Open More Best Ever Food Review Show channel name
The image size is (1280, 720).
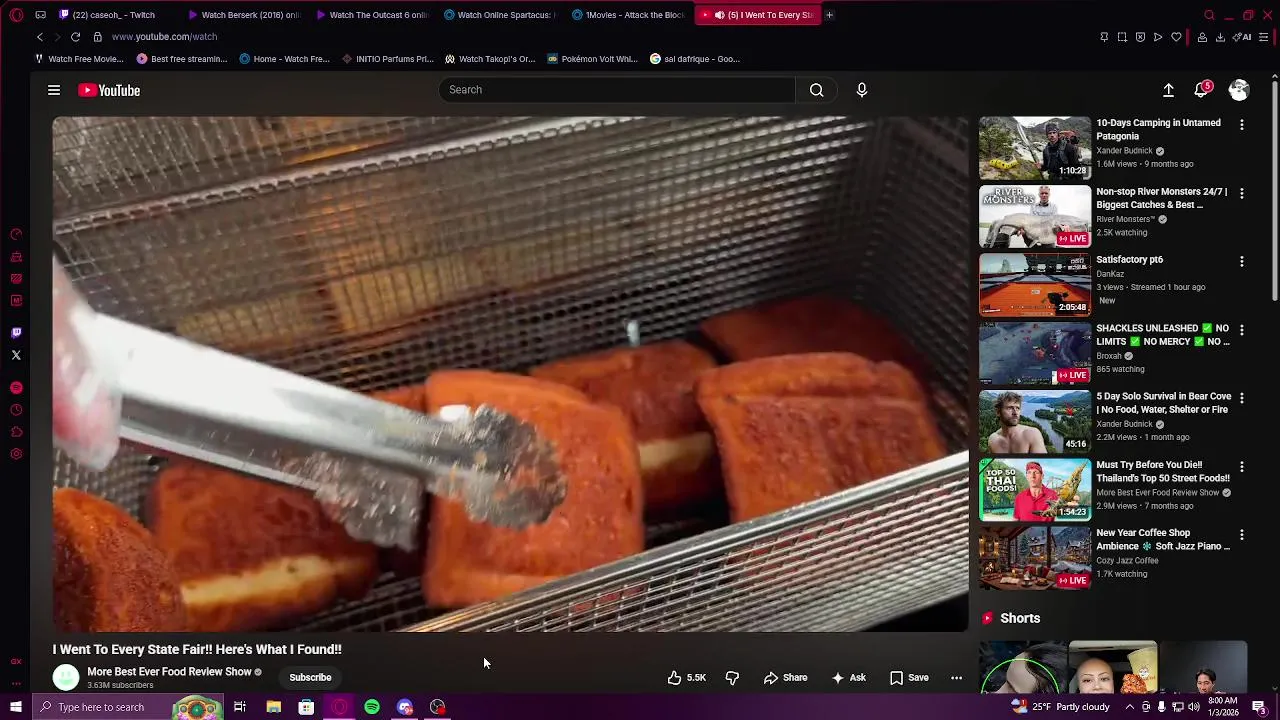[x=169, y=672]
